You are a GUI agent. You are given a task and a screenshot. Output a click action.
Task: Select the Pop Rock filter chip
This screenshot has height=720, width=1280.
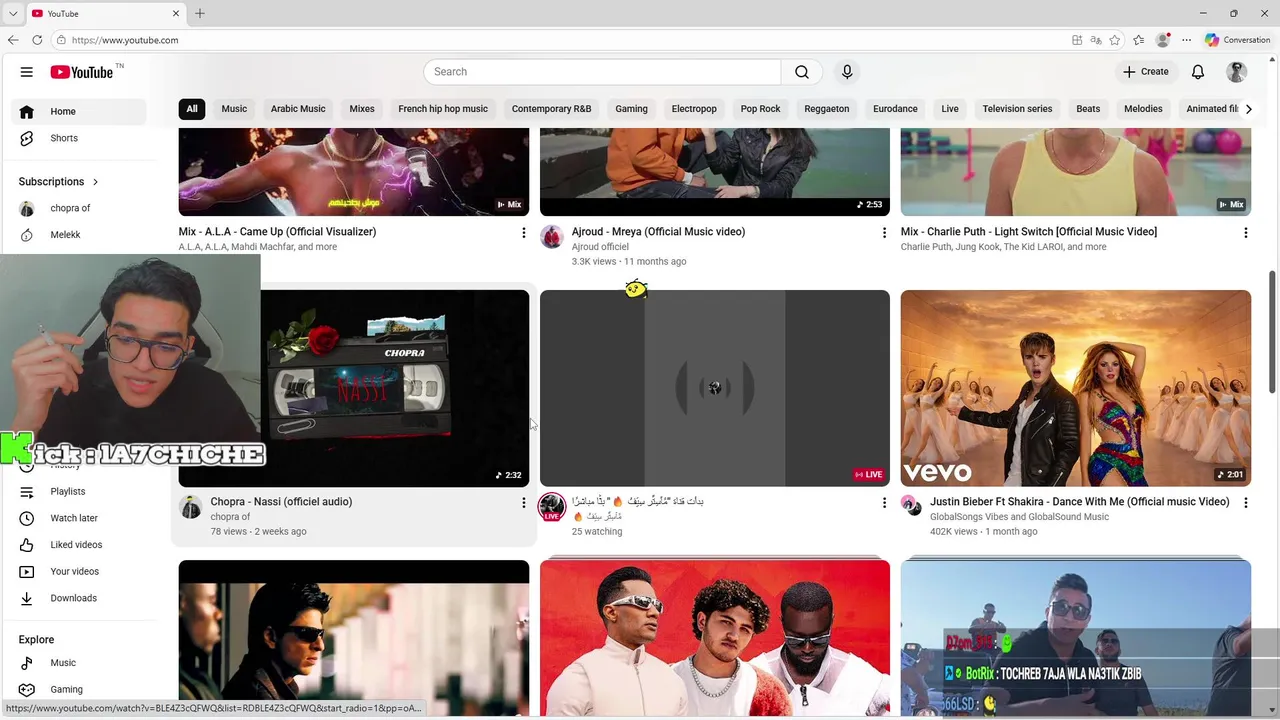tap(761, 109)
